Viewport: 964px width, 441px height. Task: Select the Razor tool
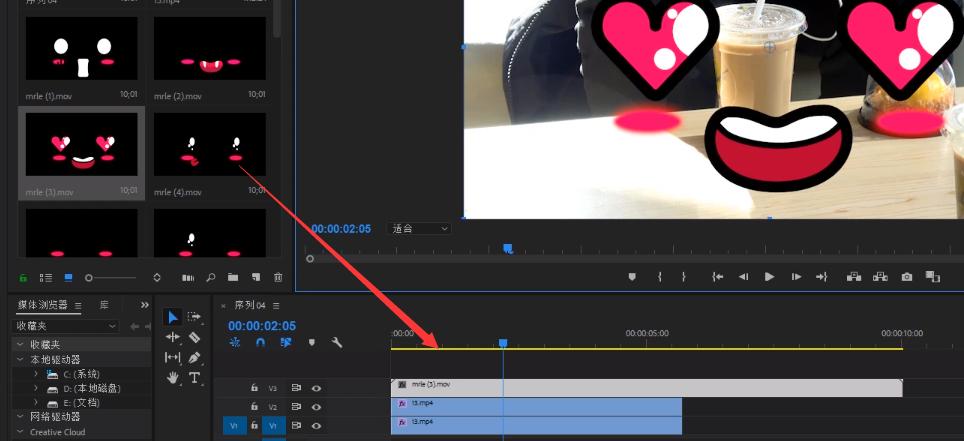(194, 337)
